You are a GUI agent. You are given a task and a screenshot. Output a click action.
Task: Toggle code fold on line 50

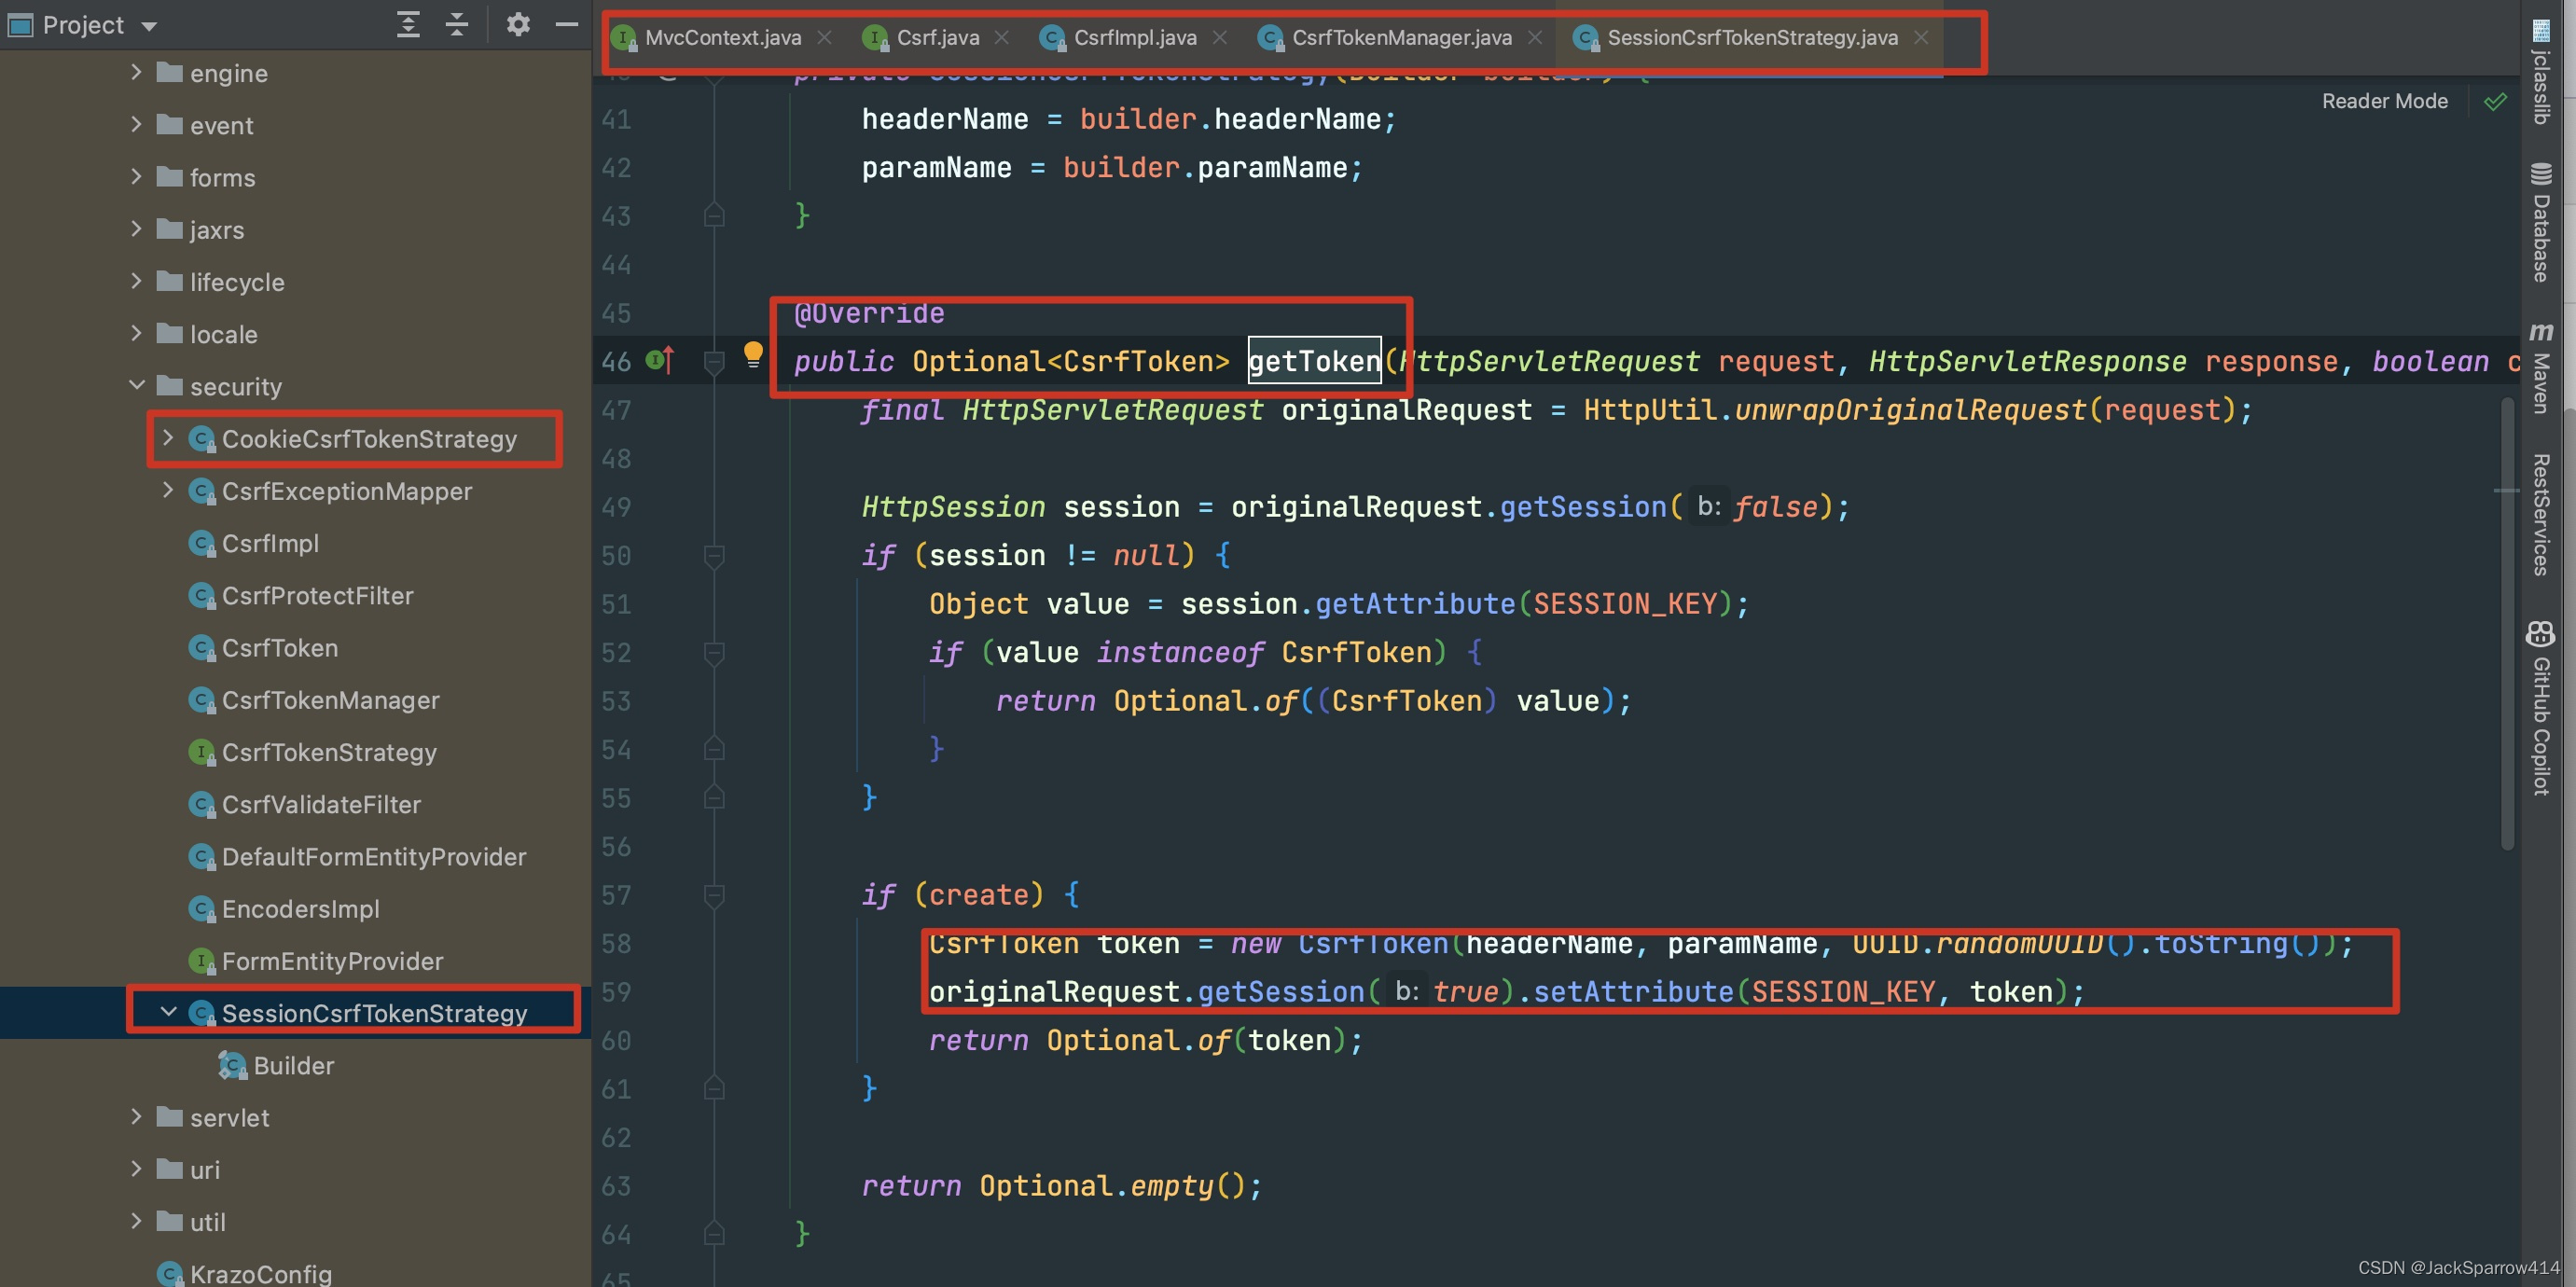(714, 556)
